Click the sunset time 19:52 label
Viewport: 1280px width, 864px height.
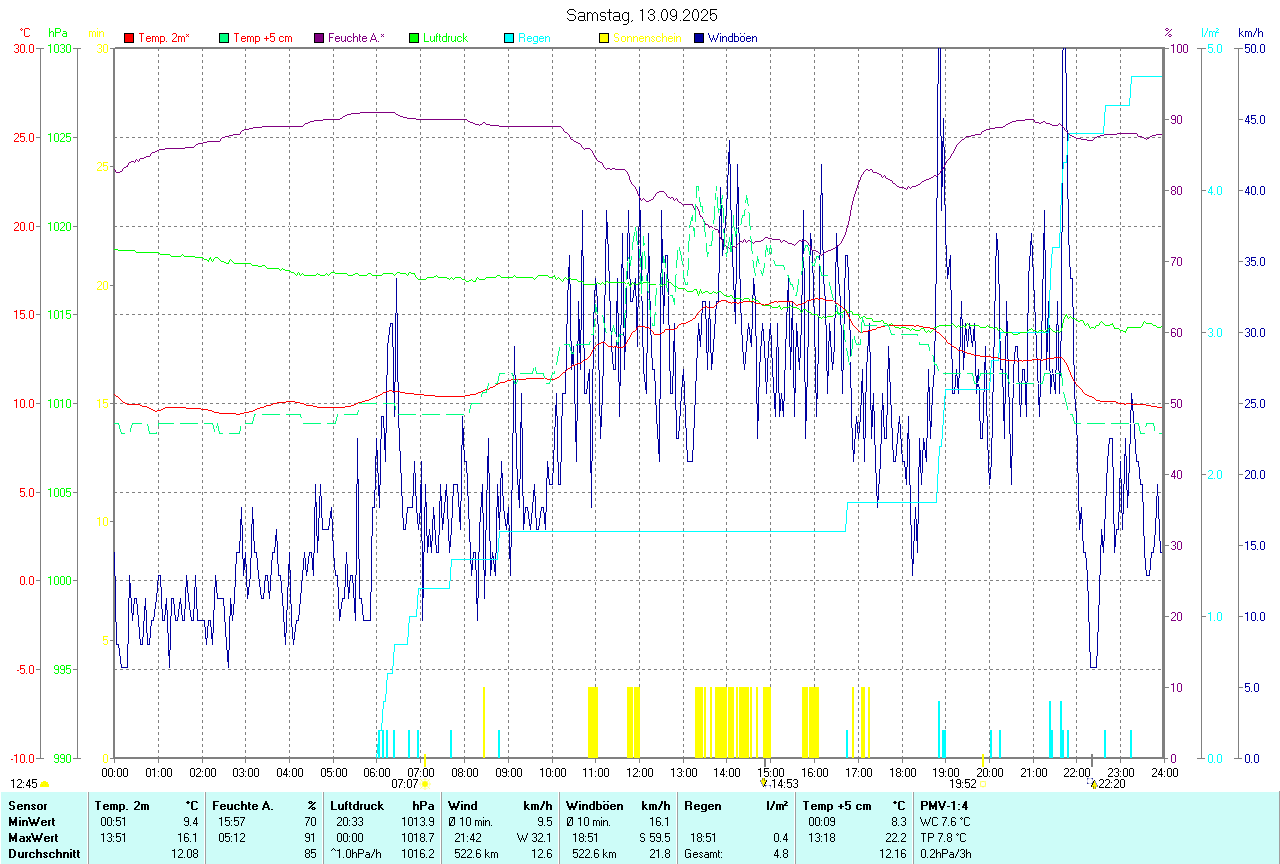pos(962,784)
